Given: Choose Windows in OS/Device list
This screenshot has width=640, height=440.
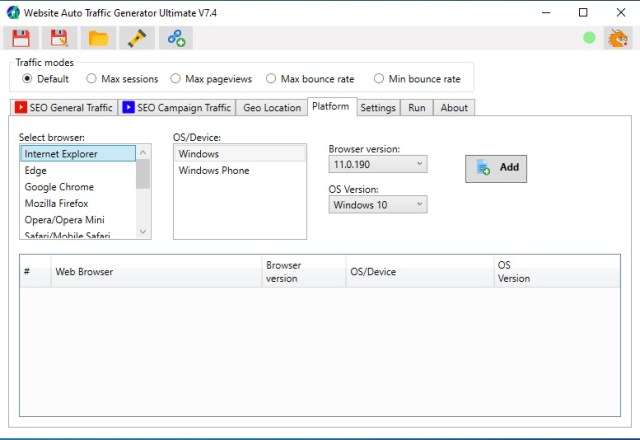Looking at the screenshot, I should (240, 154).
